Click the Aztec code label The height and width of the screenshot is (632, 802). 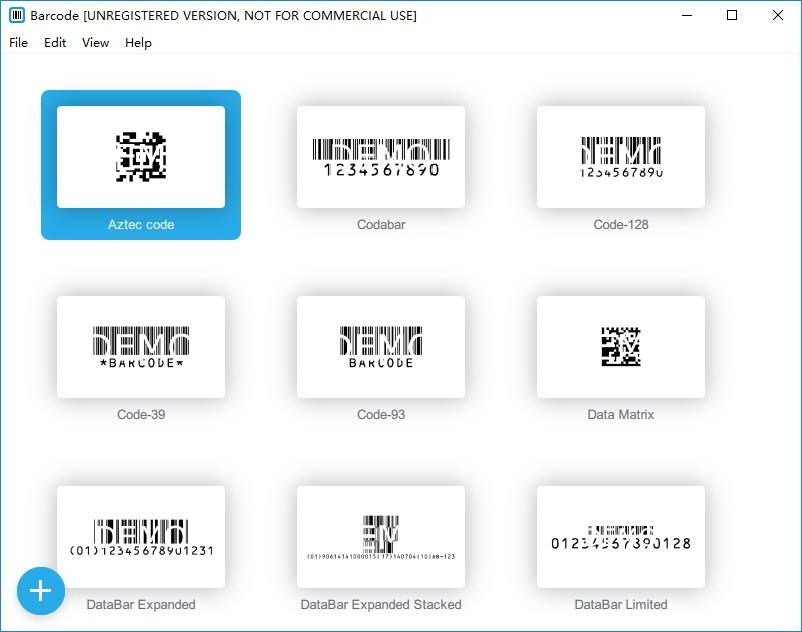coord(141,224)
